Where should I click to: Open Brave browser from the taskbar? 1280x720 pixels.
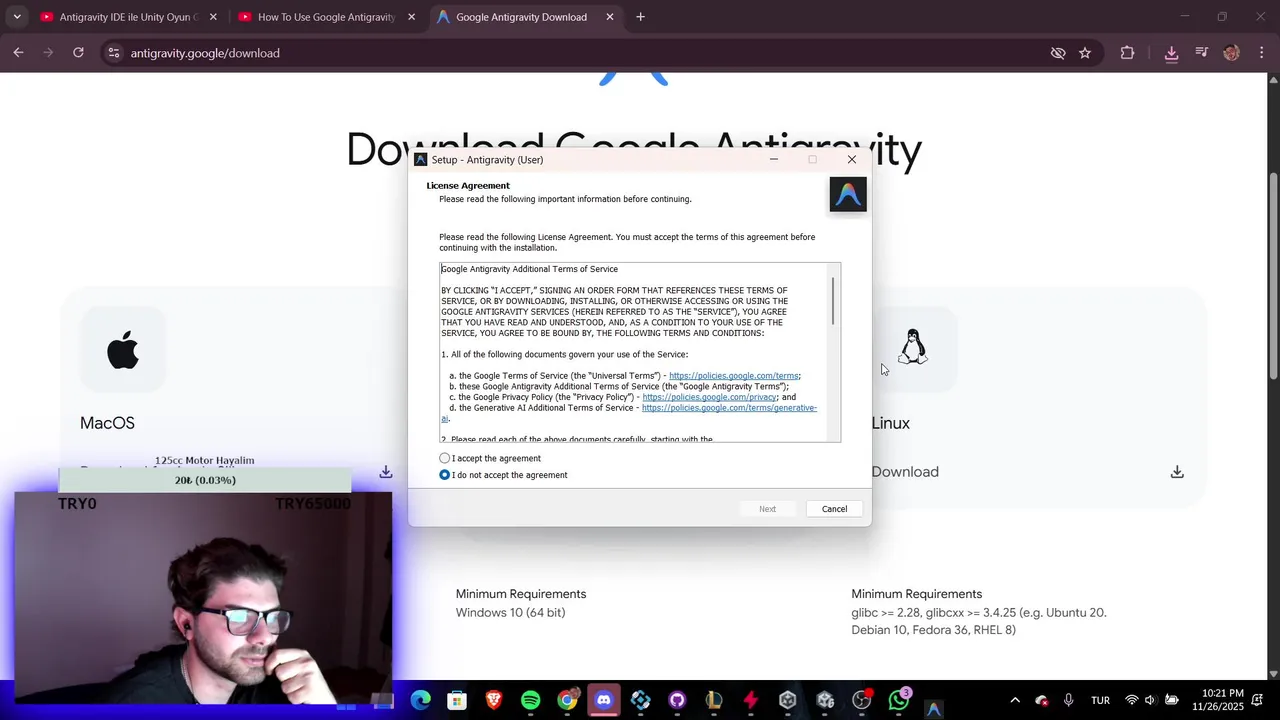tap(494, 700)
